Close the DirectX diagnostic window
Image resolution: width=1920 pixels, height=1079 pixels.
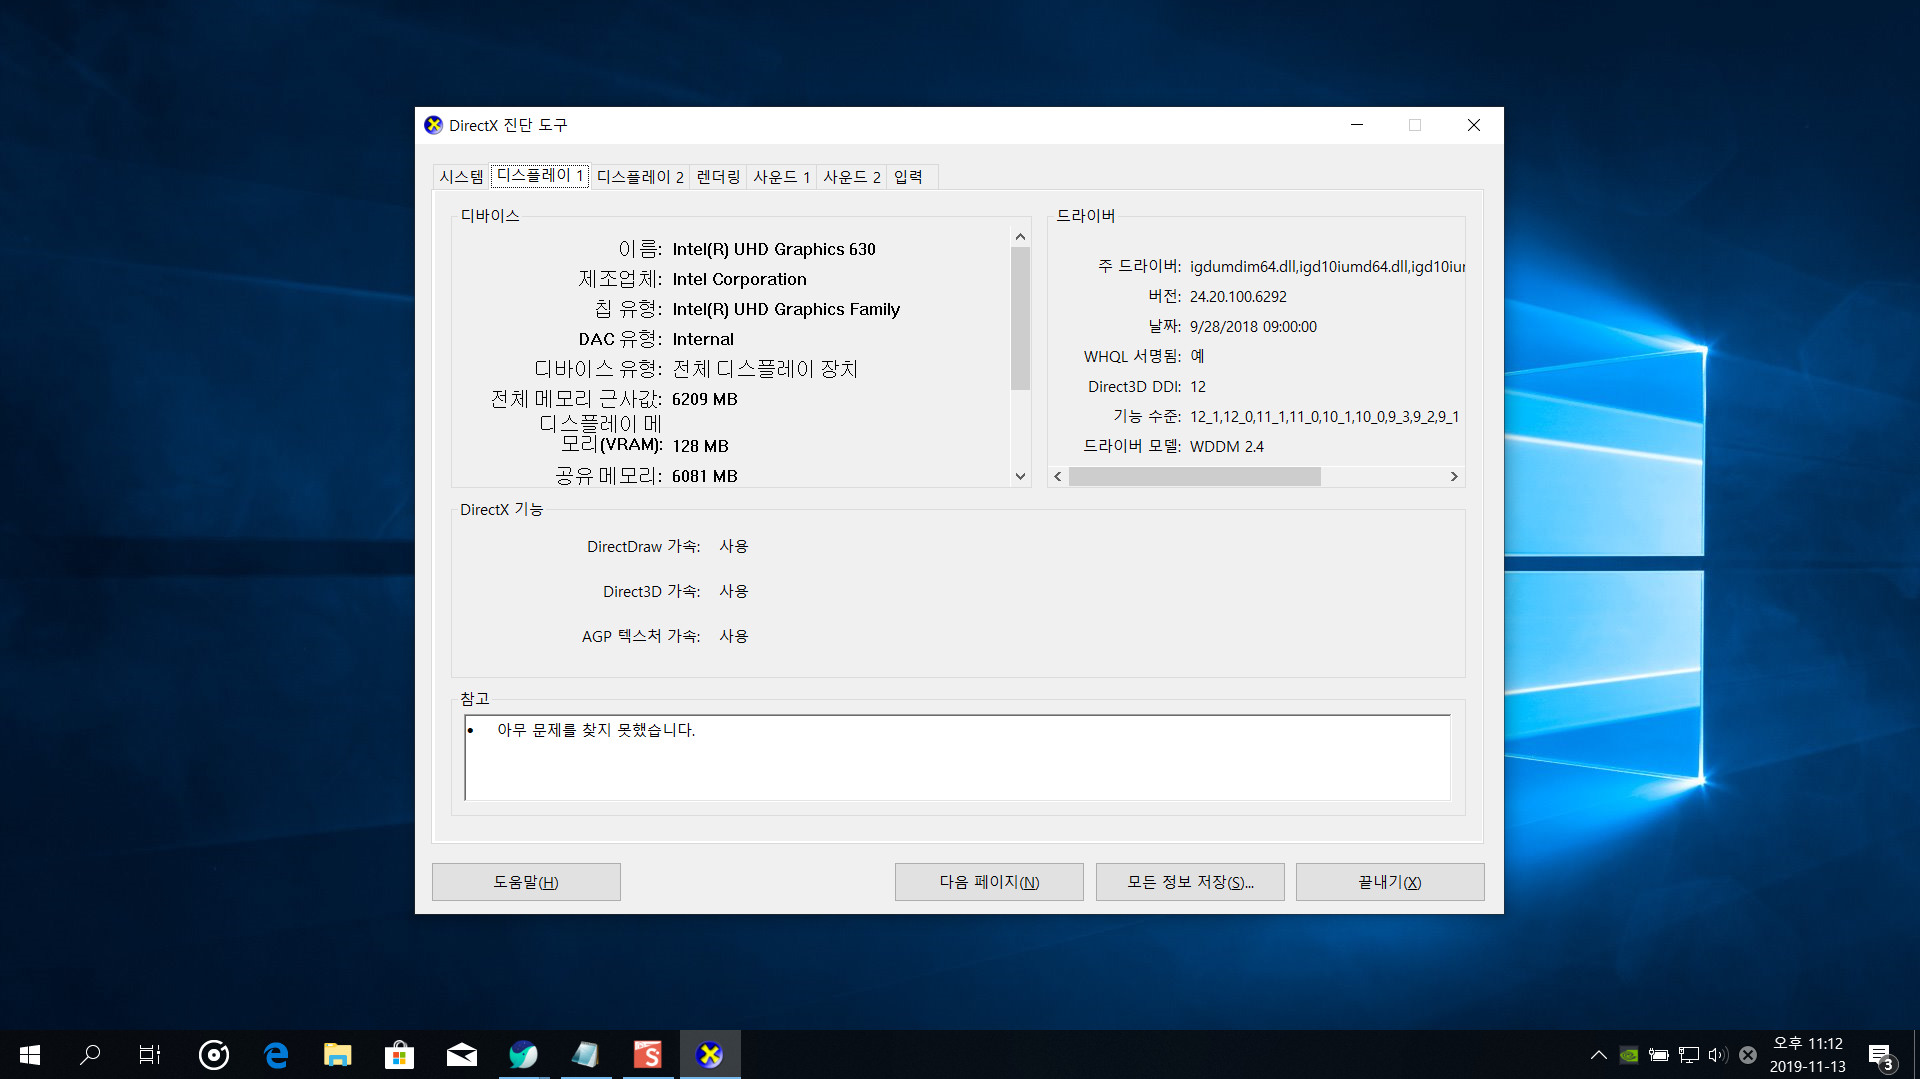pos(1474,125)
